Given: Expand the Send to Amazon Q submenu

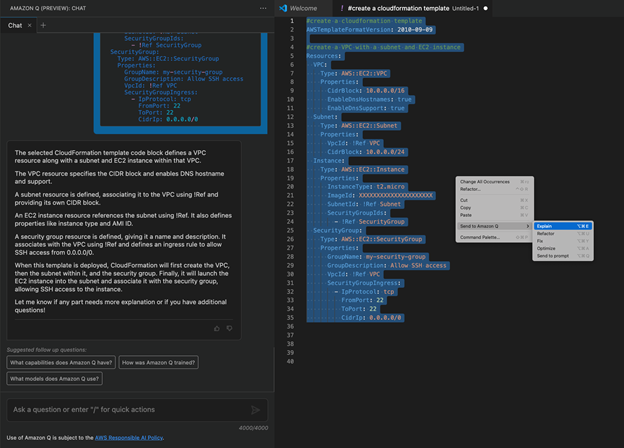Looking at the screenshot, I should click(x=494, y=226).
